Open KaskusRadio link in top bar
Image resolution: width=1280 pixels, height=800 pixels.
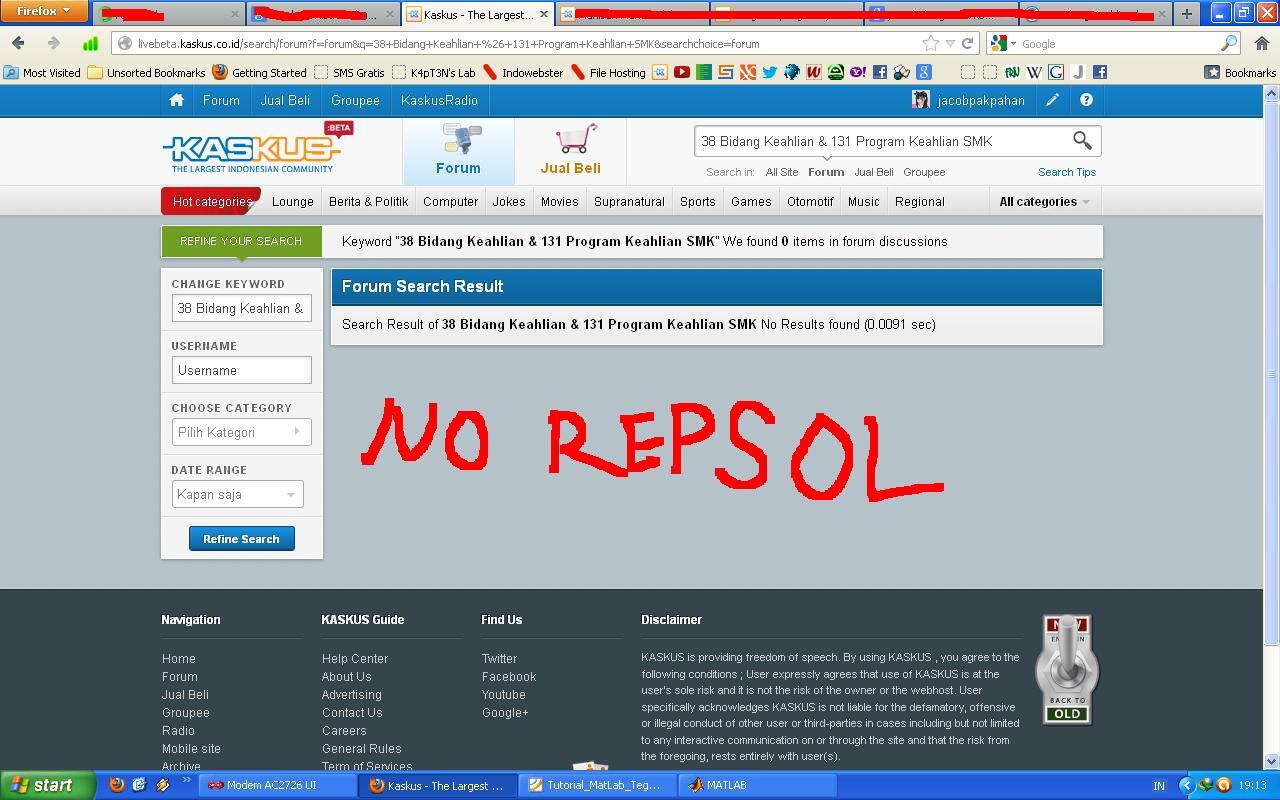pos(439,100)
